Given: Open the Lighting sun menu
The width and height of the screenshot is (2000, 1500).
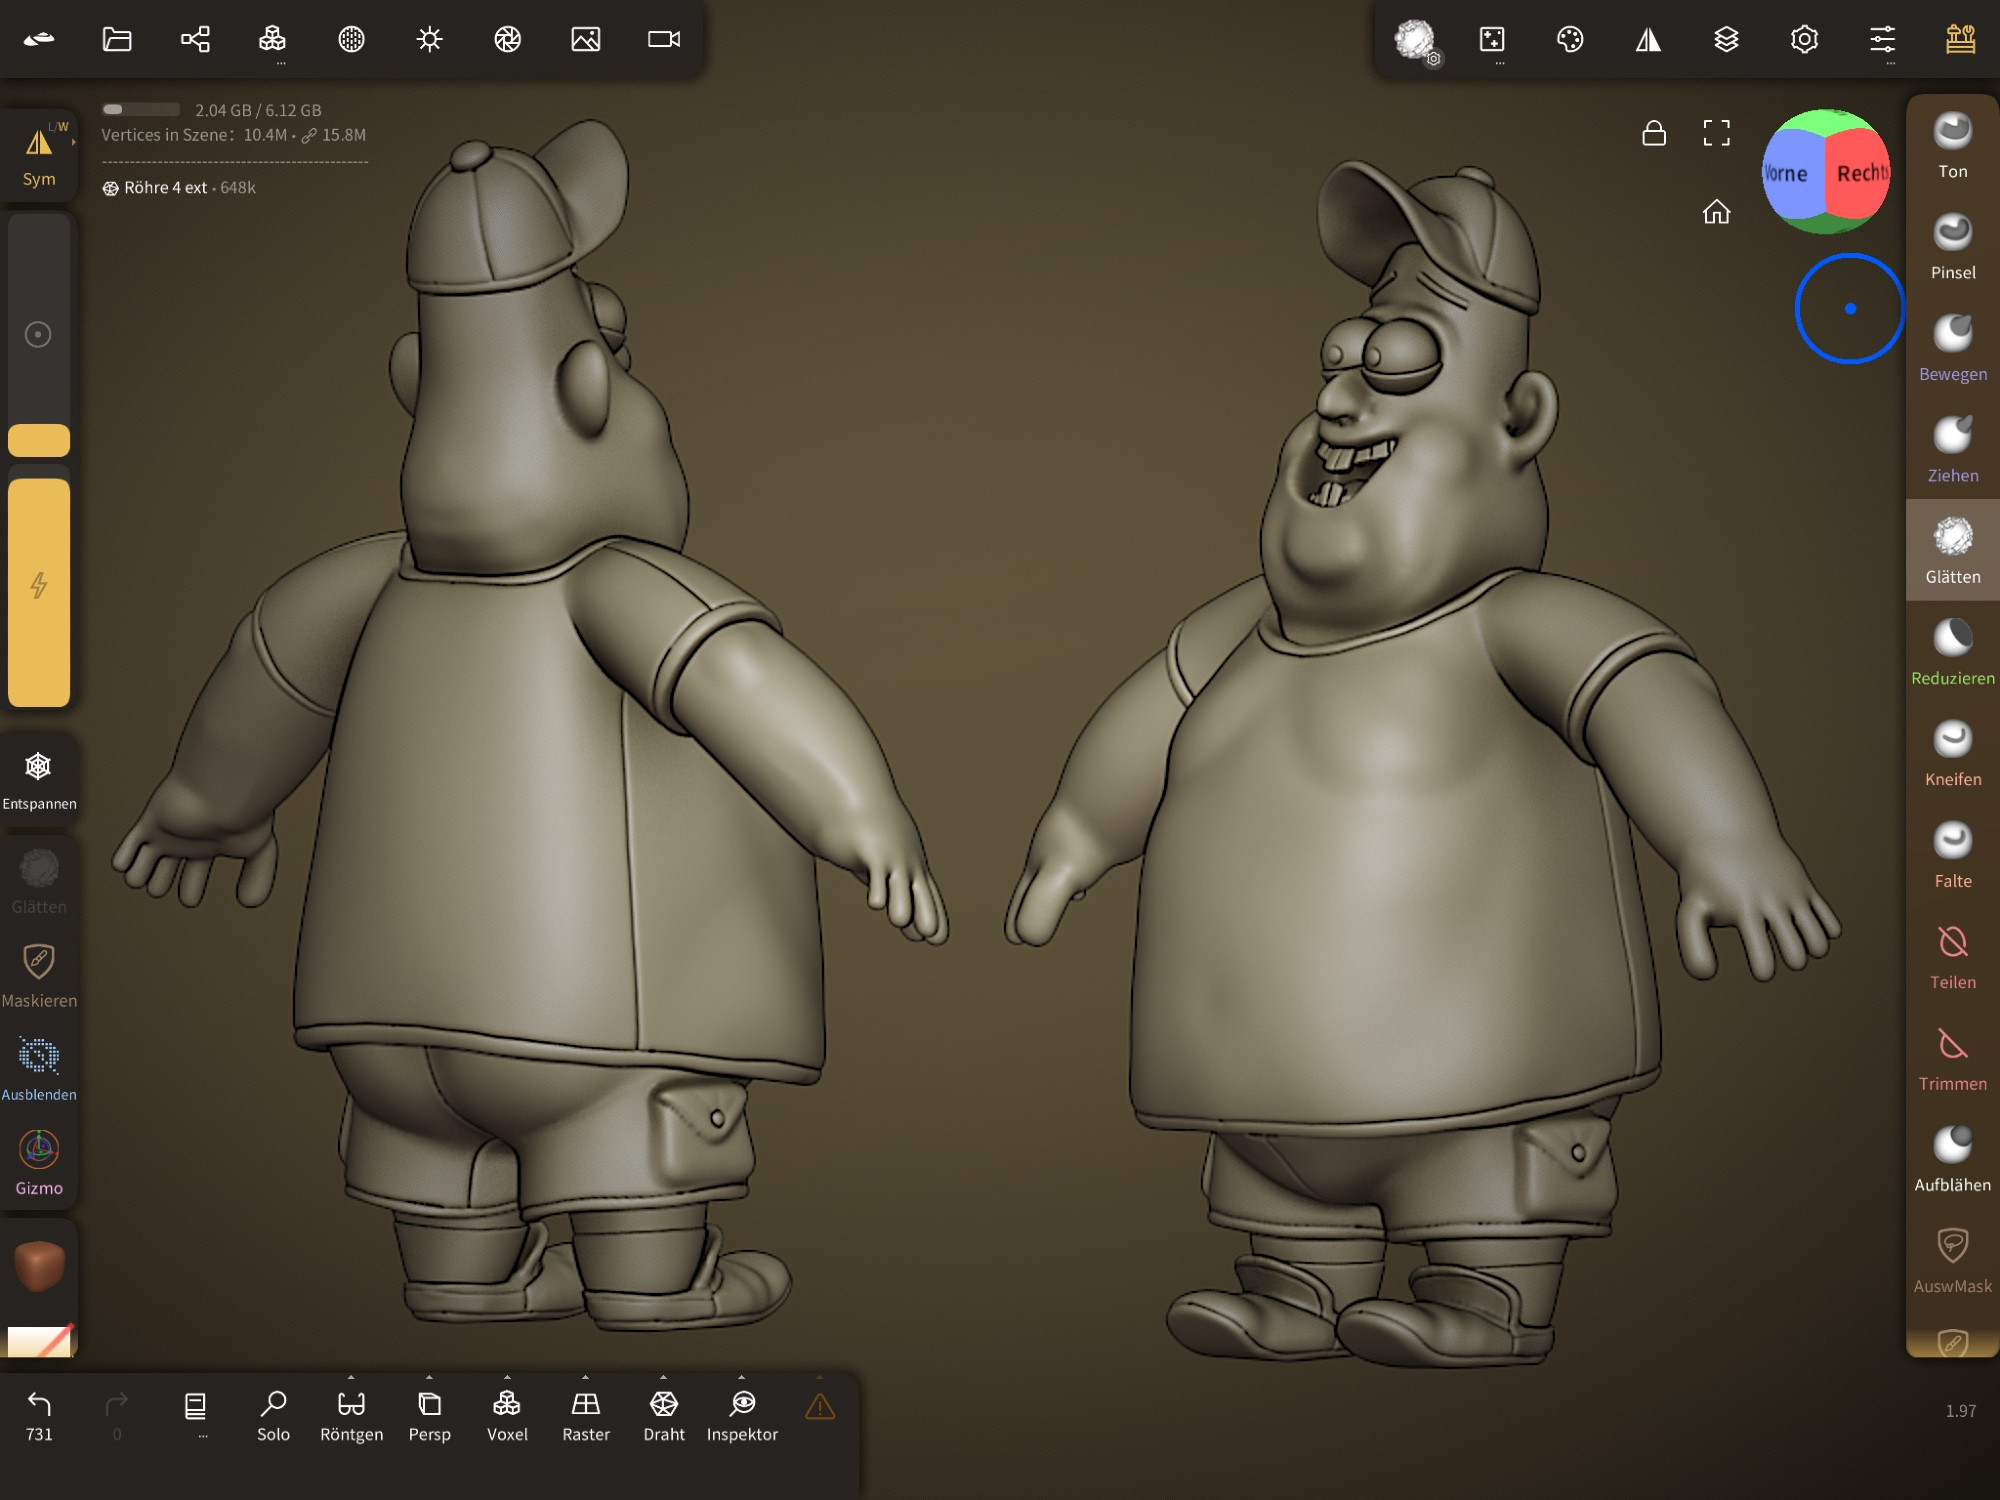Looking at the screenshot, I should tap(430, 39).
